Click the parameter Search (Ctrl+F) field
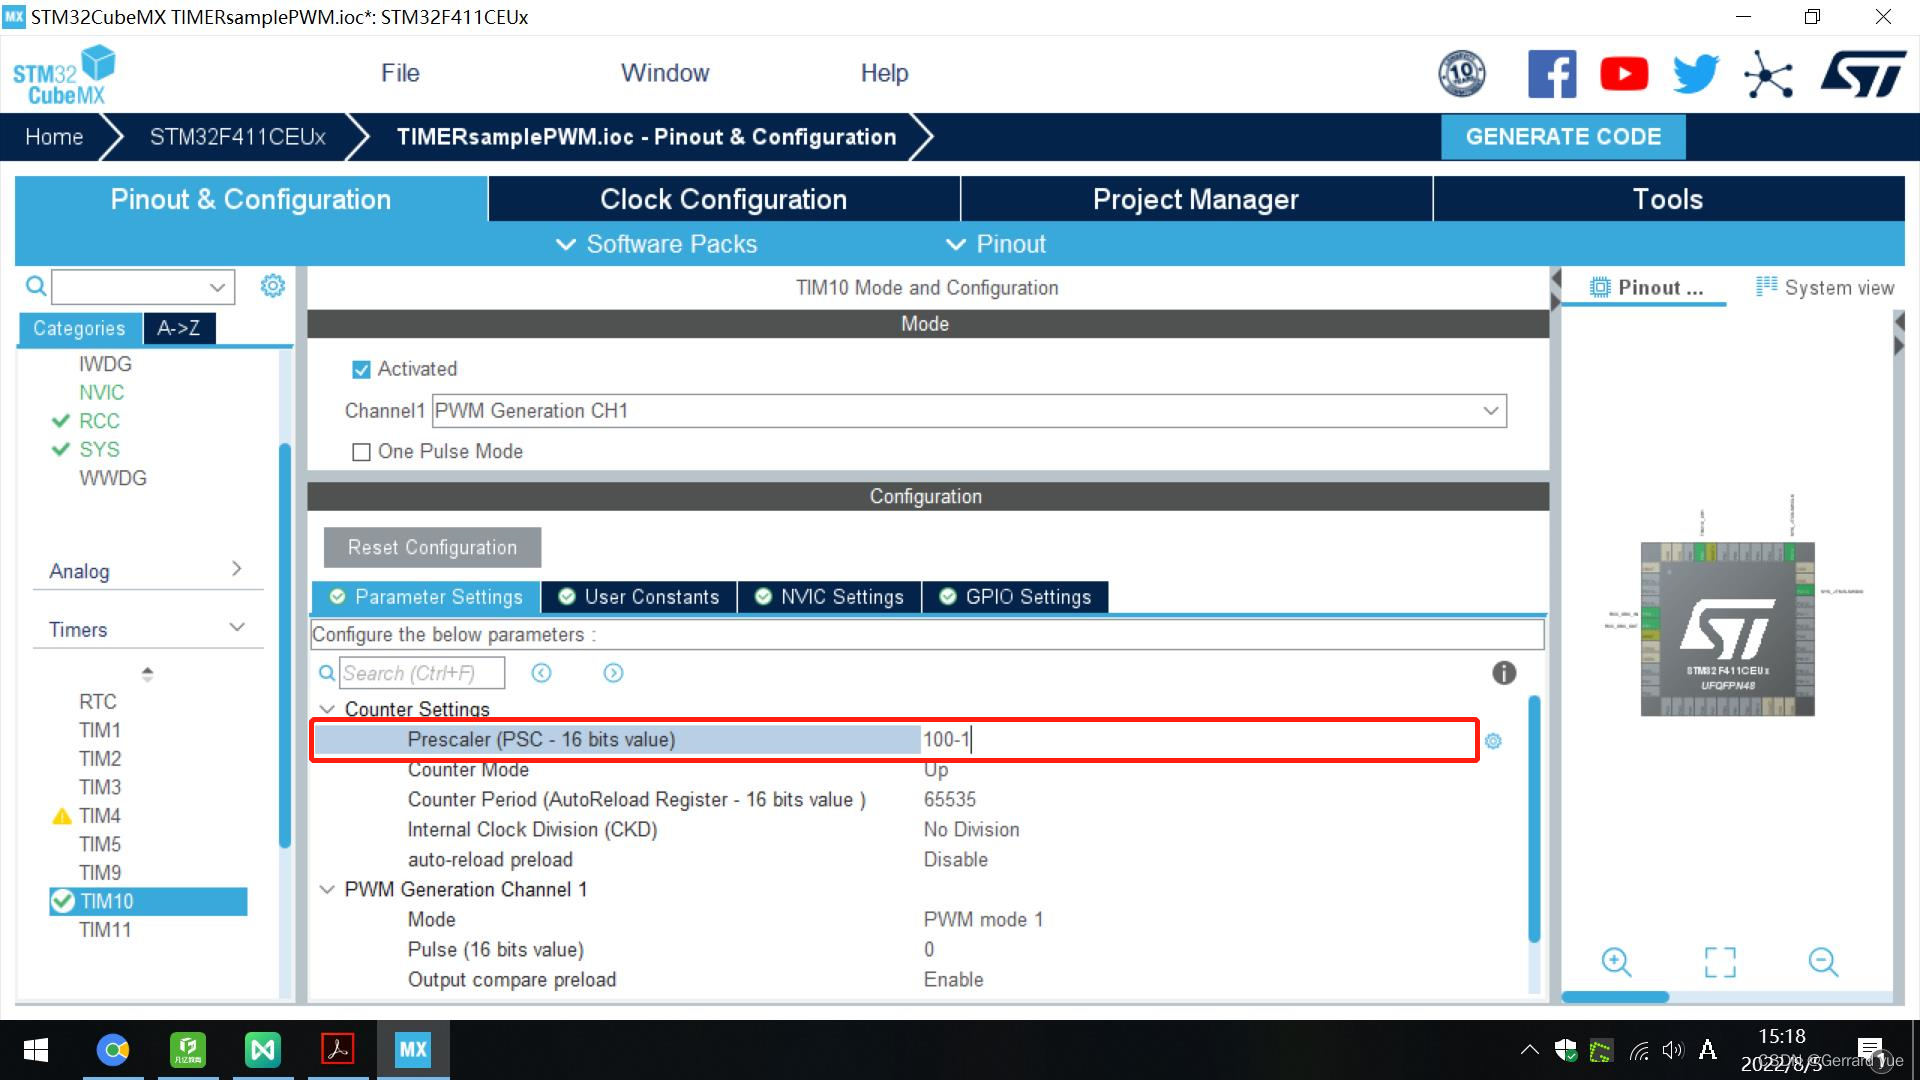 [422, 673]
